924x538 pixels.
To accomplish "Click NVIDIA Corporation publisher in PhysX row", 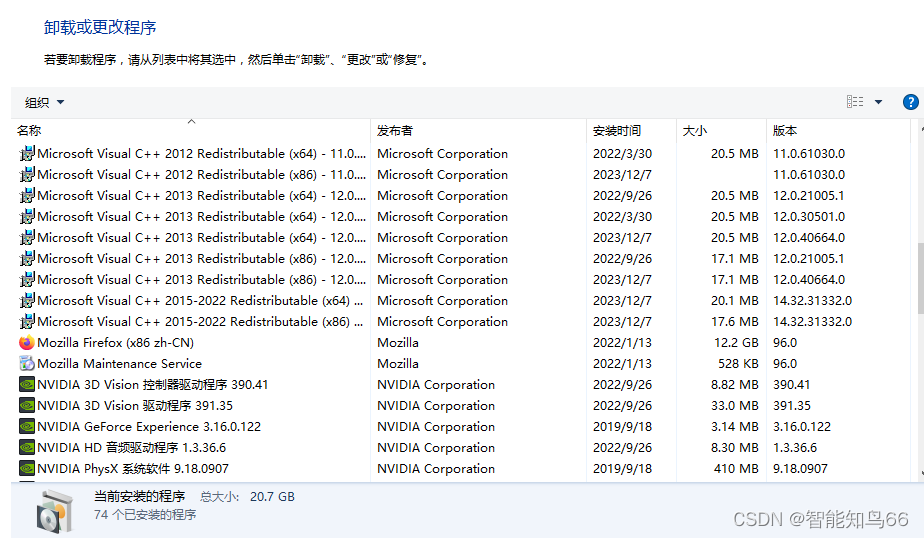I will tap(436, 469).
